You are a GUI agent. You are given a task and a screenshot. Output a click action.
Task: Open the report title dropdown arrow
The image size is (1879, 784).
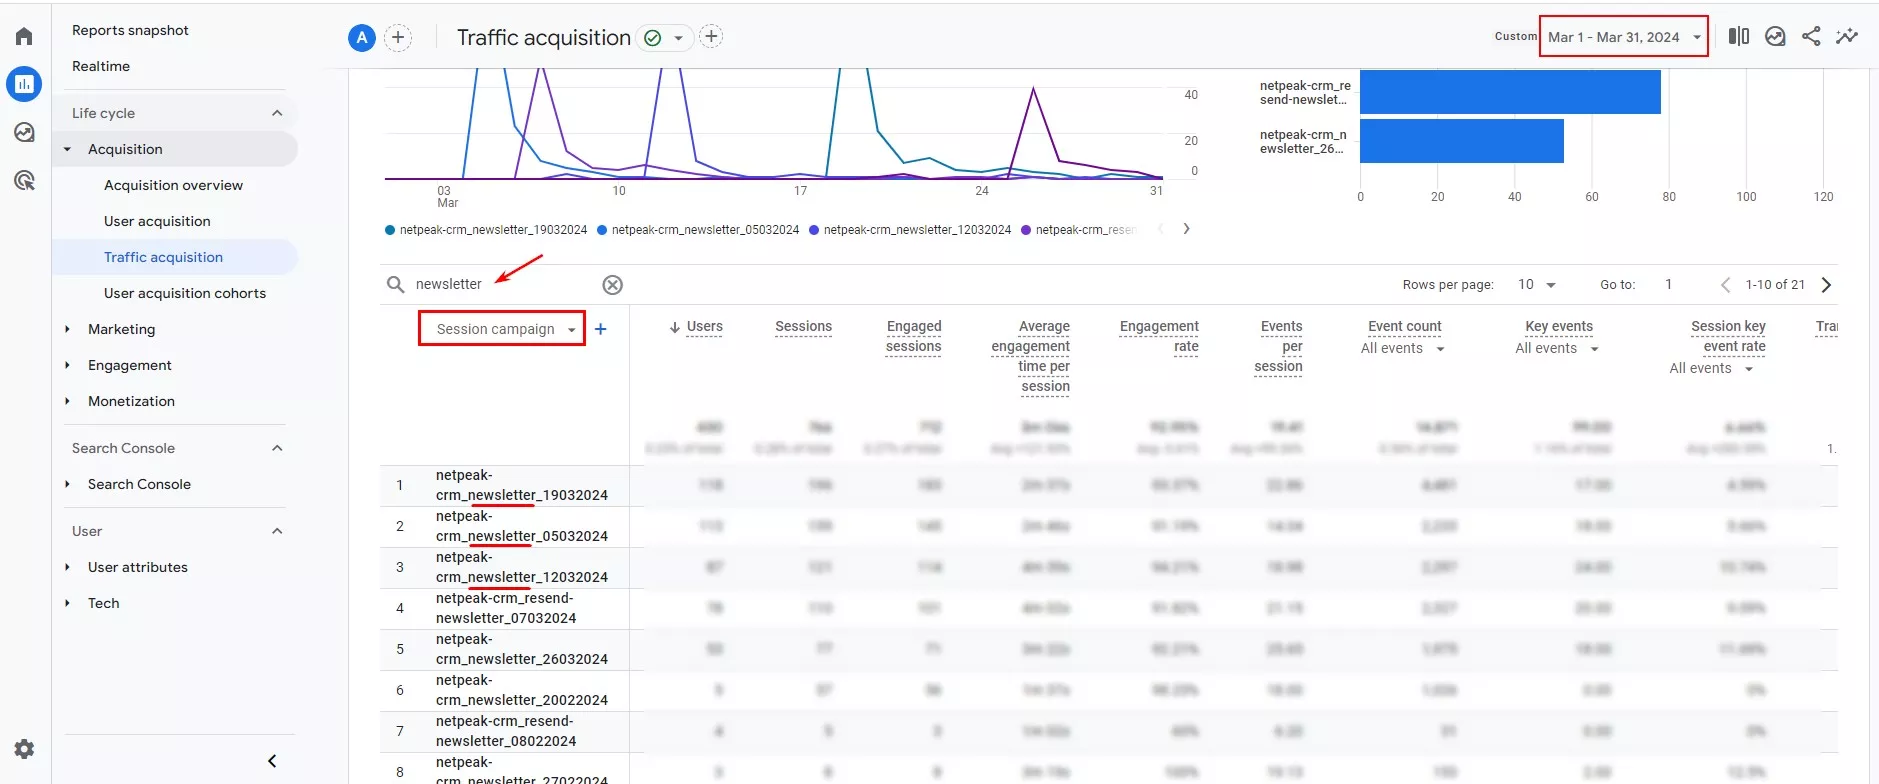click(679, 38)
